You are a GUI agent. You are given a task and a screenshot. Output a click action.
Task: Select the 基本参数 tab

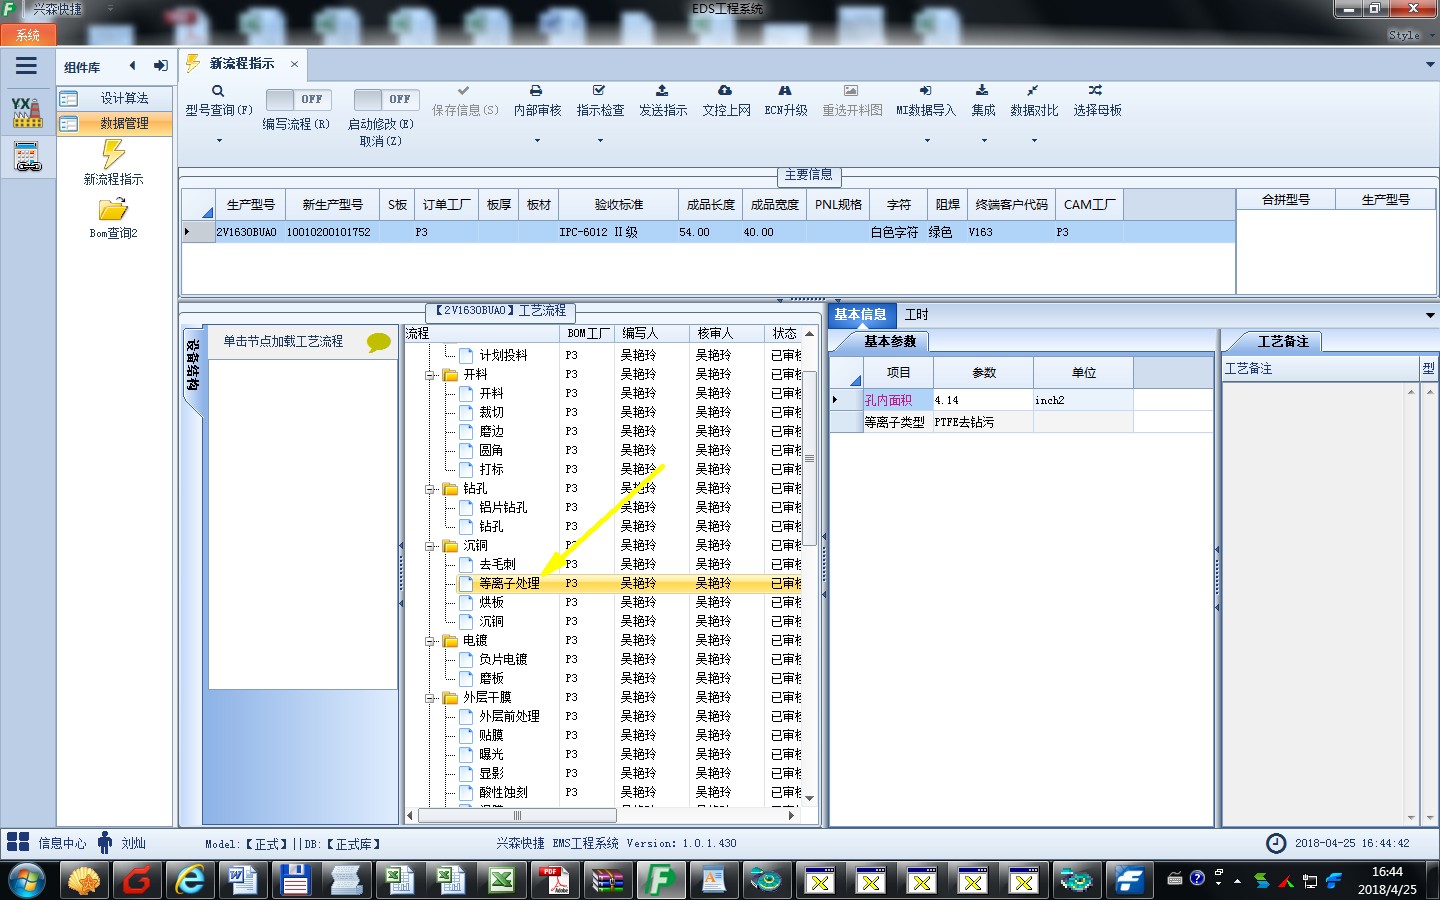[889, 341]
